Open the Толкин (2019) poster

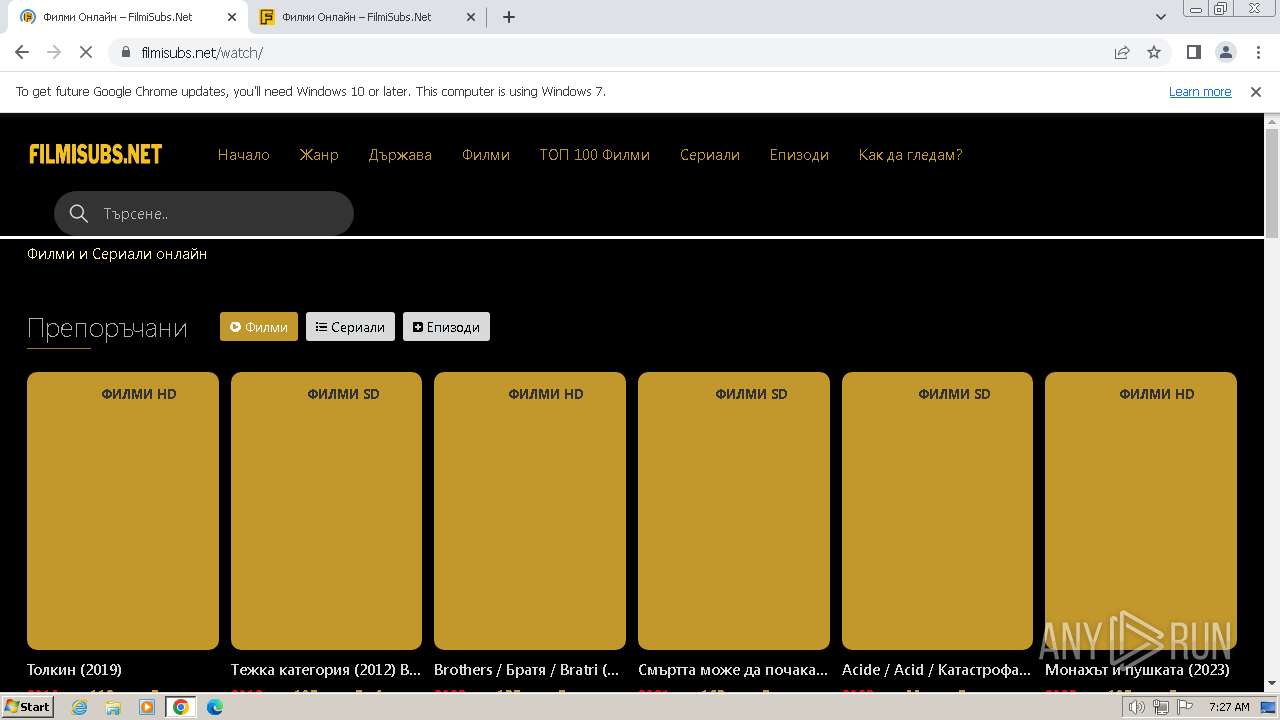point(123,511)
